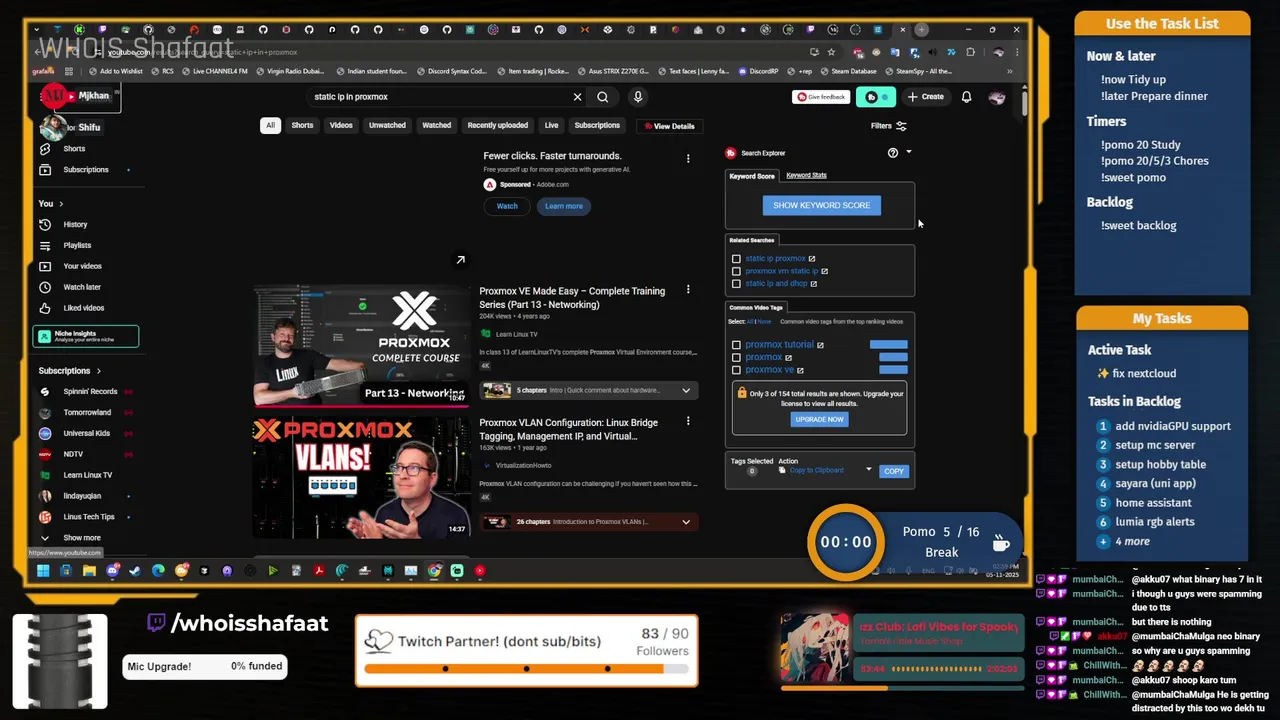Click the 'All' select link under Common Video Tags
The width and height of the screenshot is (1280, 720).
tap(750, 322)
